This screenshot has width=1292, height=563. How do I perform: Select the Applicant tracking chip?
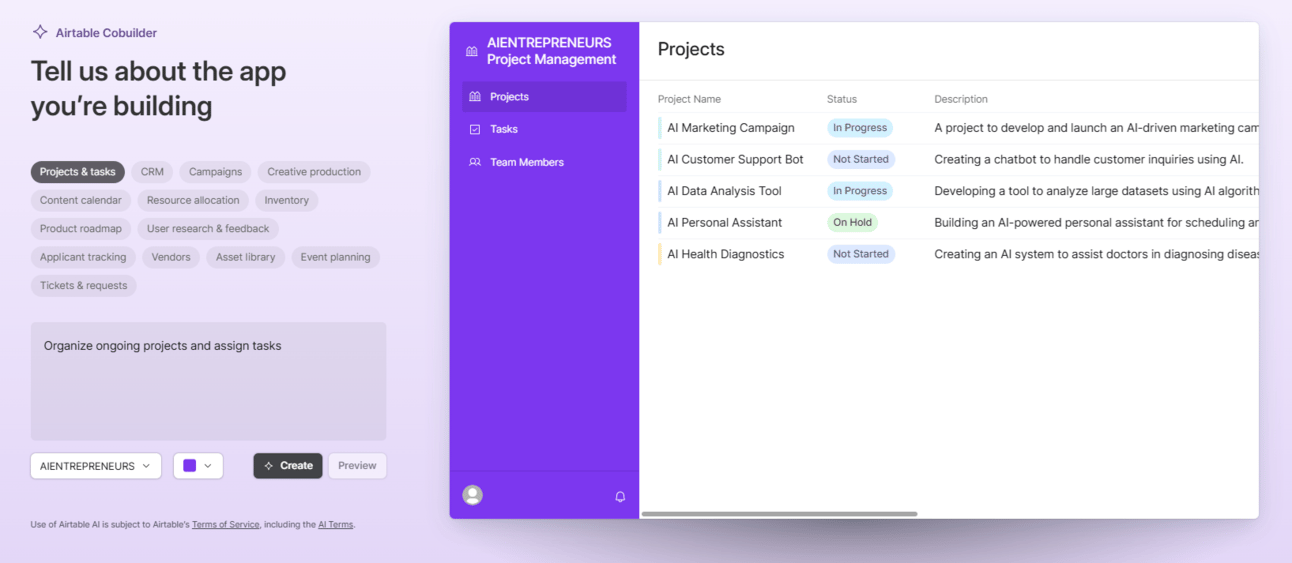[x=83, y=257]
